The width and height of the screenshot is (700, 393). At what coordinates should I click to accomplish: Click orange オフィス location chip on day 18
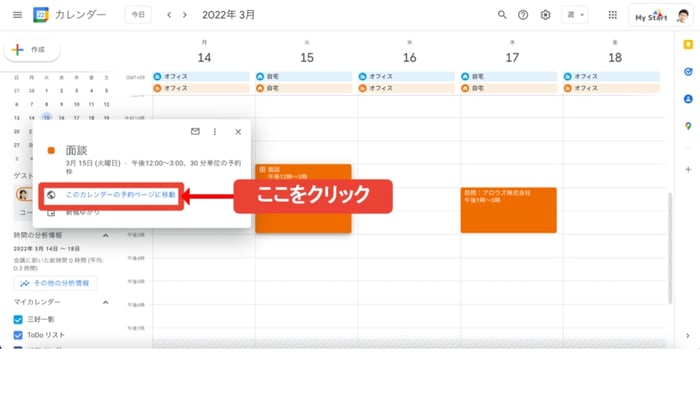[612, 88]
